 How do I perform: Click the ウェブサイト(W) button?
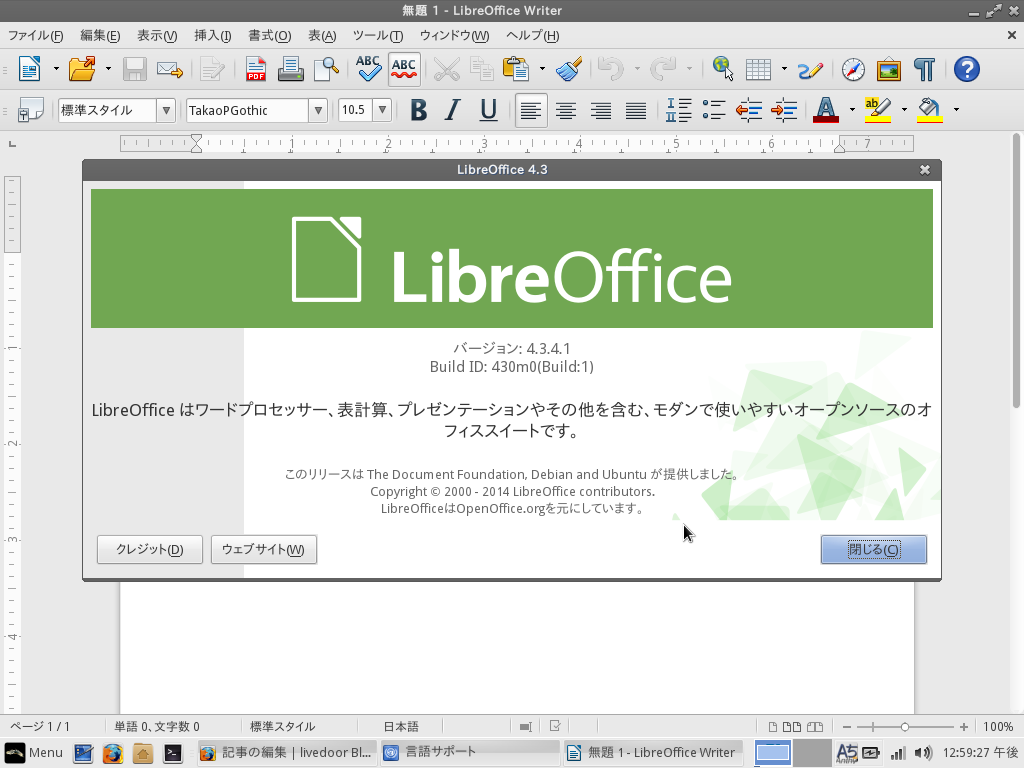pyautogui.click(x=264, y=549)
